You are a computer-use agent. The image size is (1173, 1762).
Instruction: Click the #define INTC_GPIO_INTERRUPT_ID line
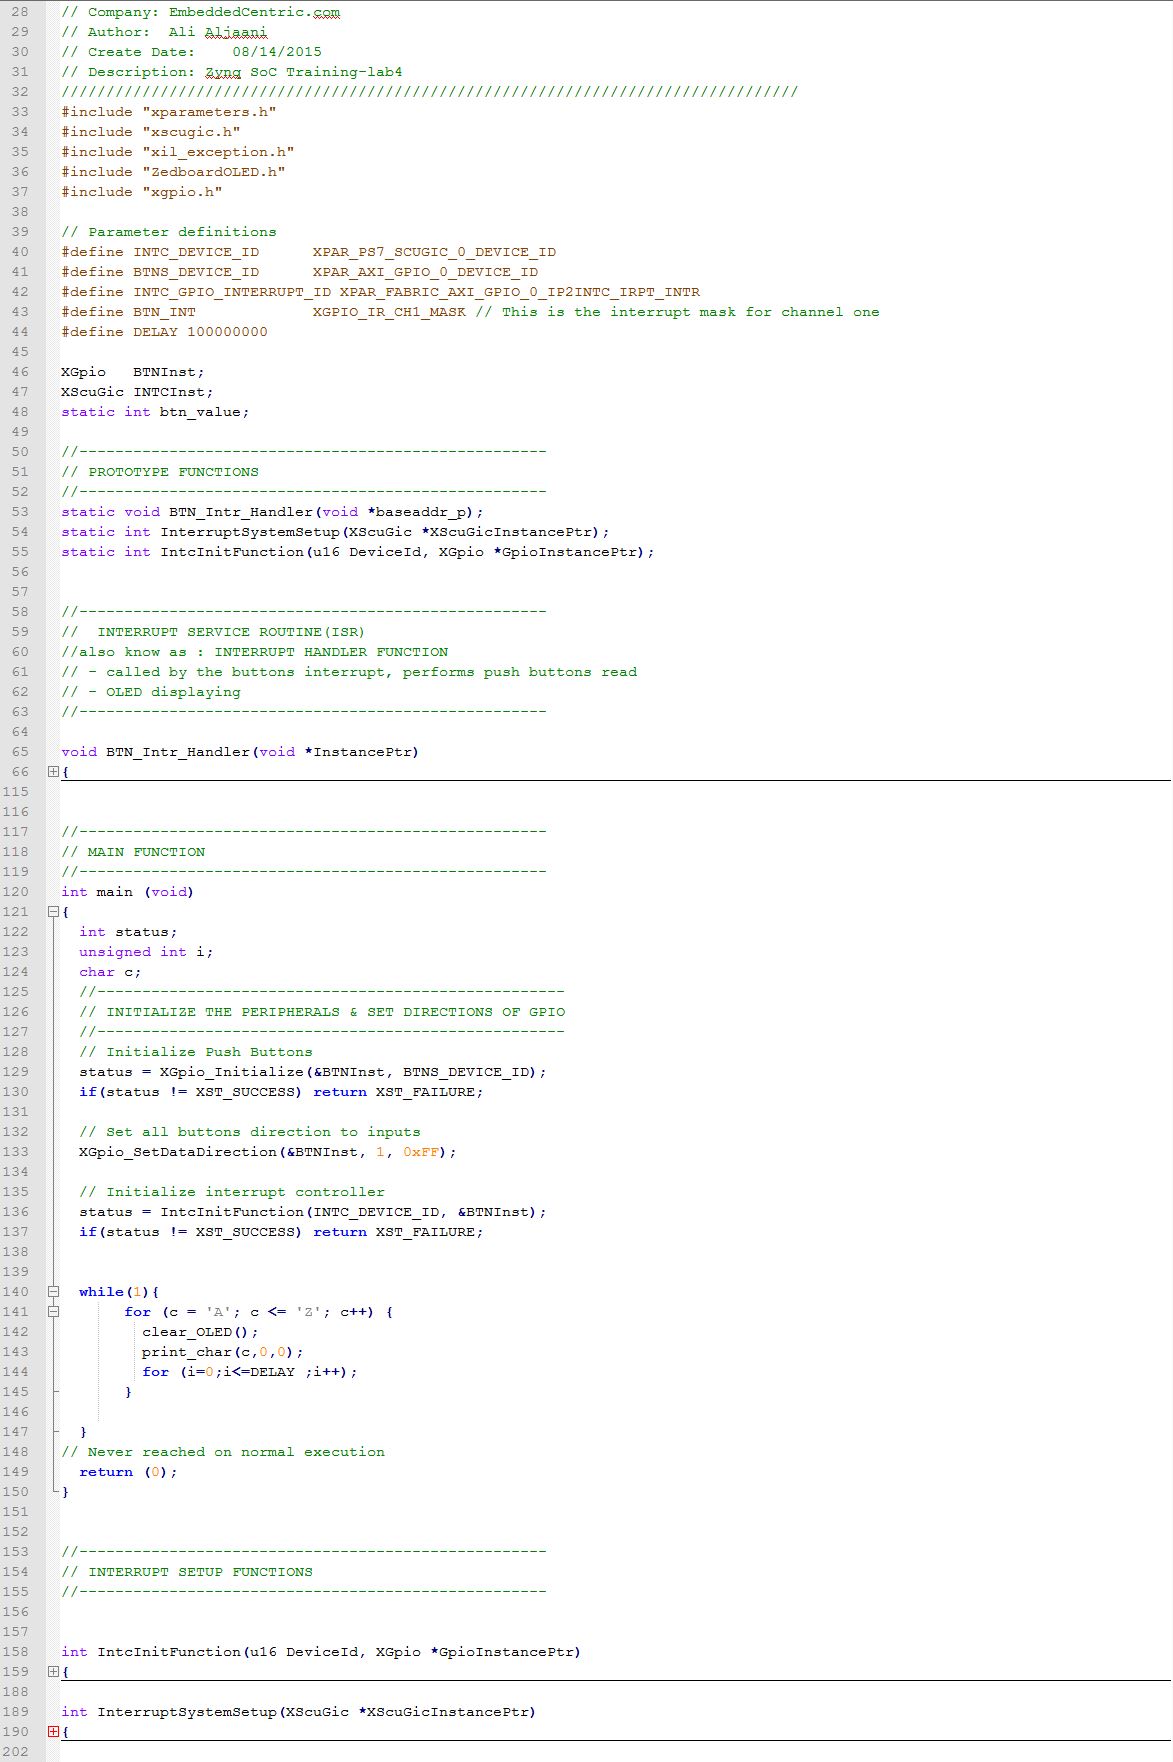381,292
